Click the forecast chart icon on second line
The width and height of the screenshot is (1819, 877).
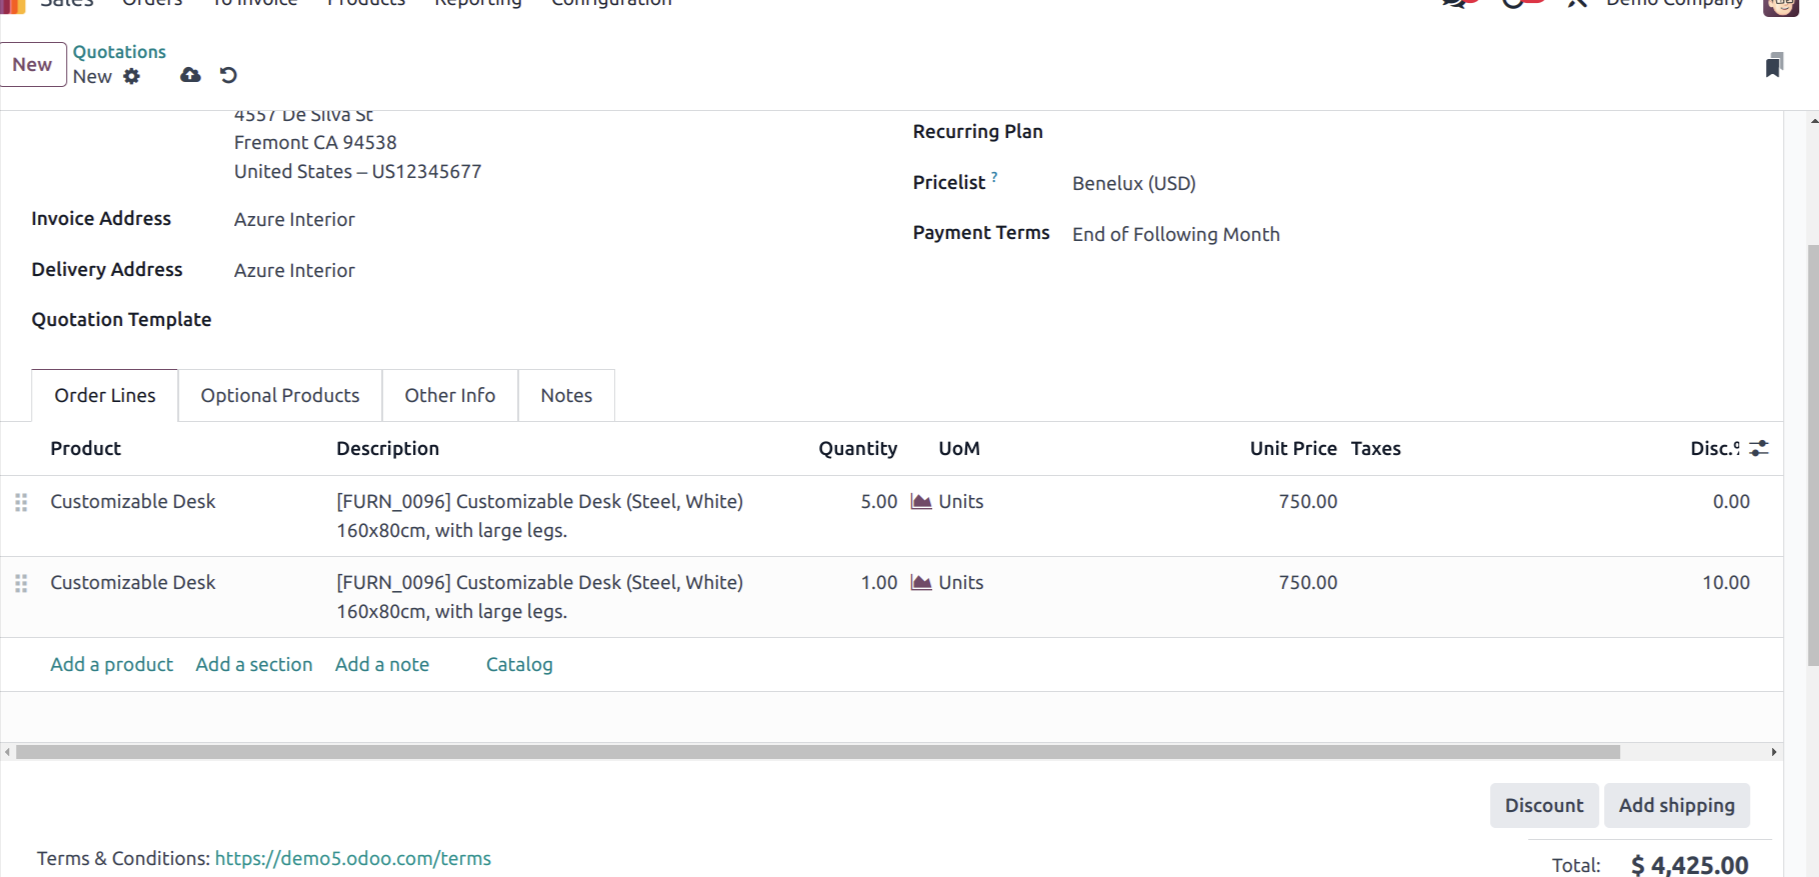921,583
